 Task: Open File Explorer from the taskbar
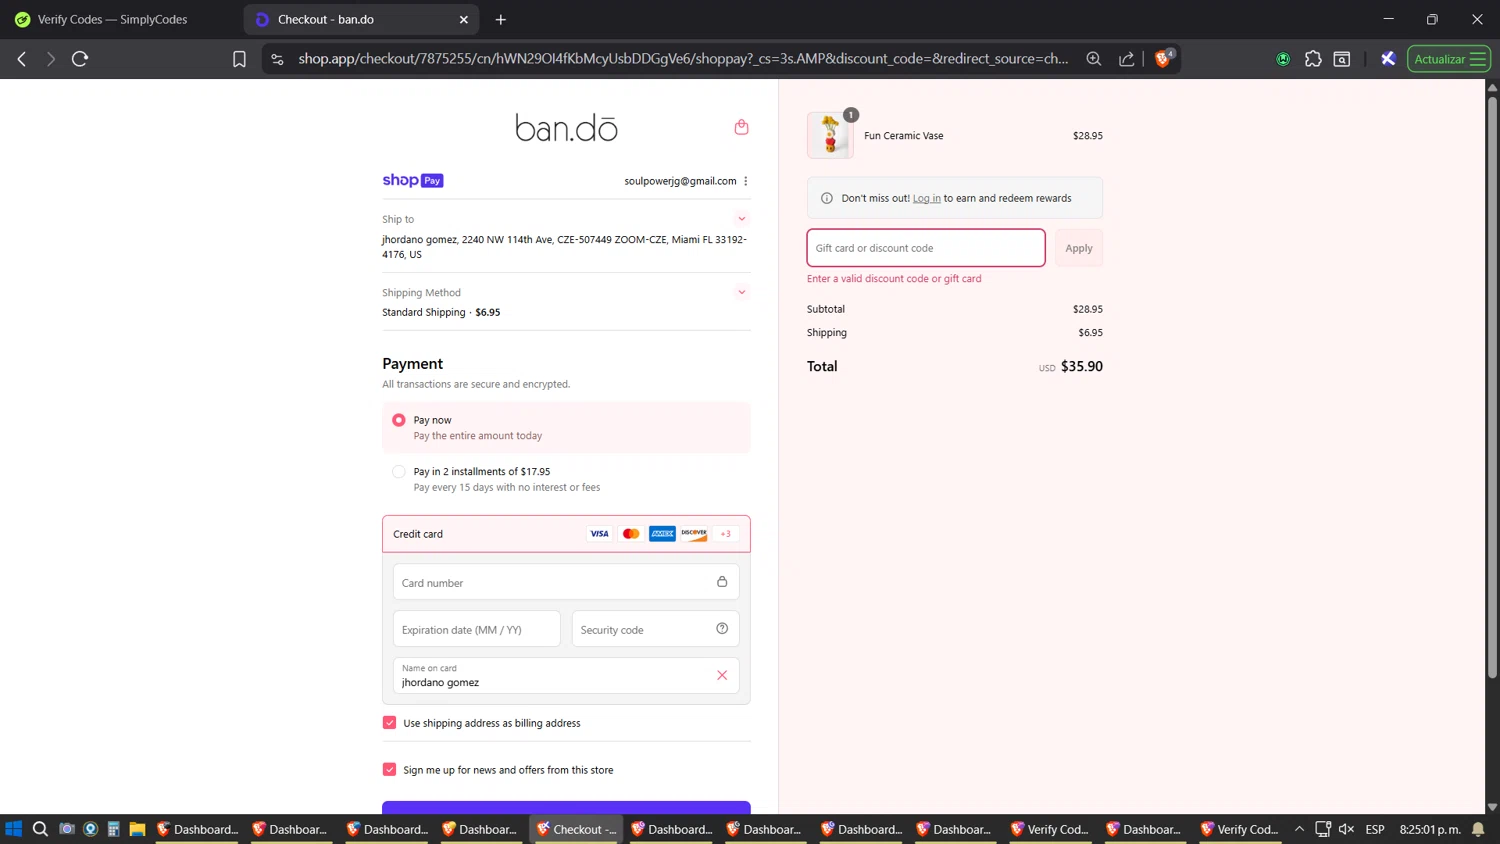point(137,829)
